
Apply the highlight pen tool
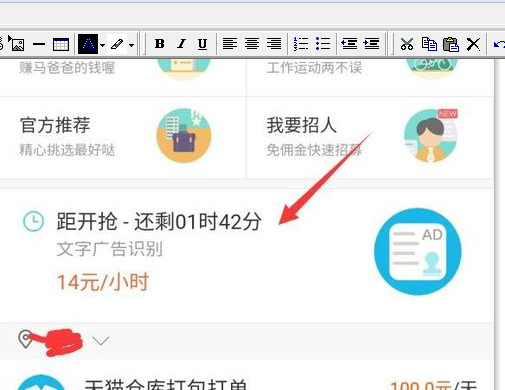point(117,44)
